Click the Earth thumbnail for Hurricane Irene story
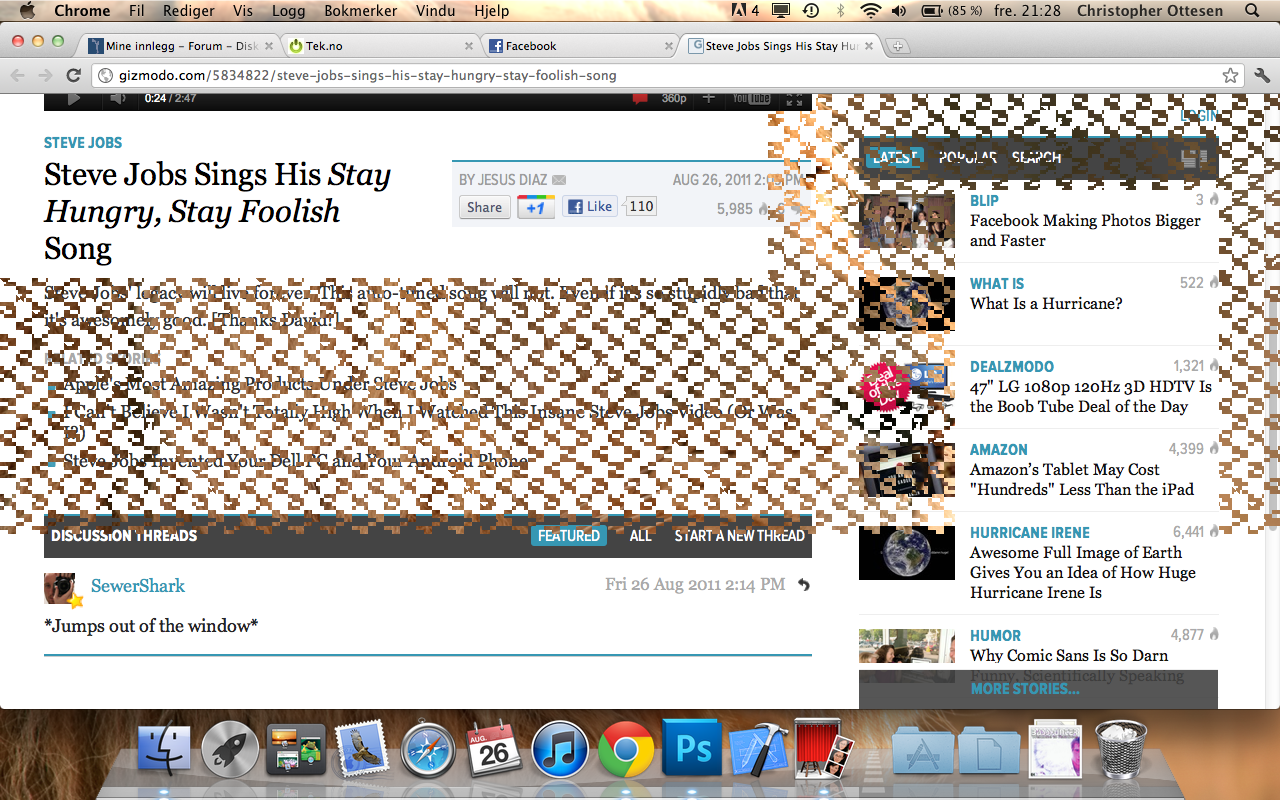 (907, 553)
